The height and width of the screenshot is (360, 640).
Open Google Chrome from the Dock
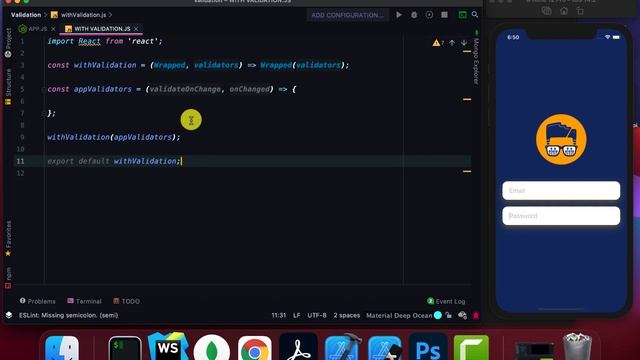coord(255,349)
